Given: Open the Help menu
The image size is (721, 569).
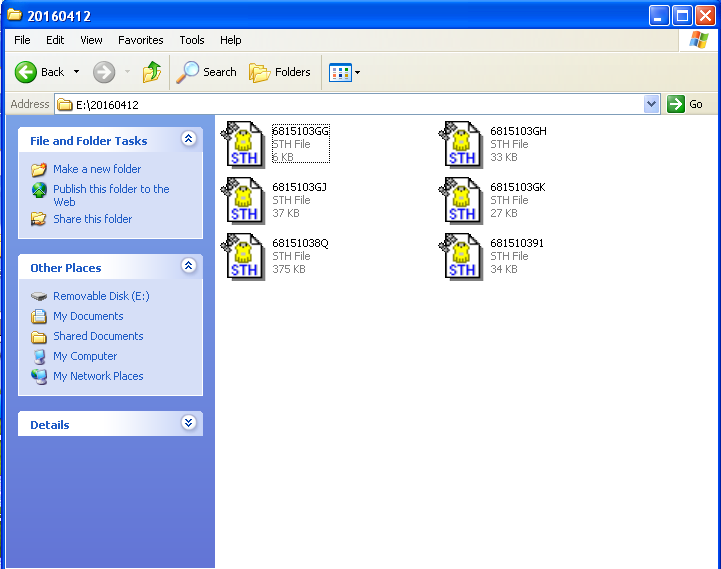Looking at the screenshot, I should click(230, 40).
